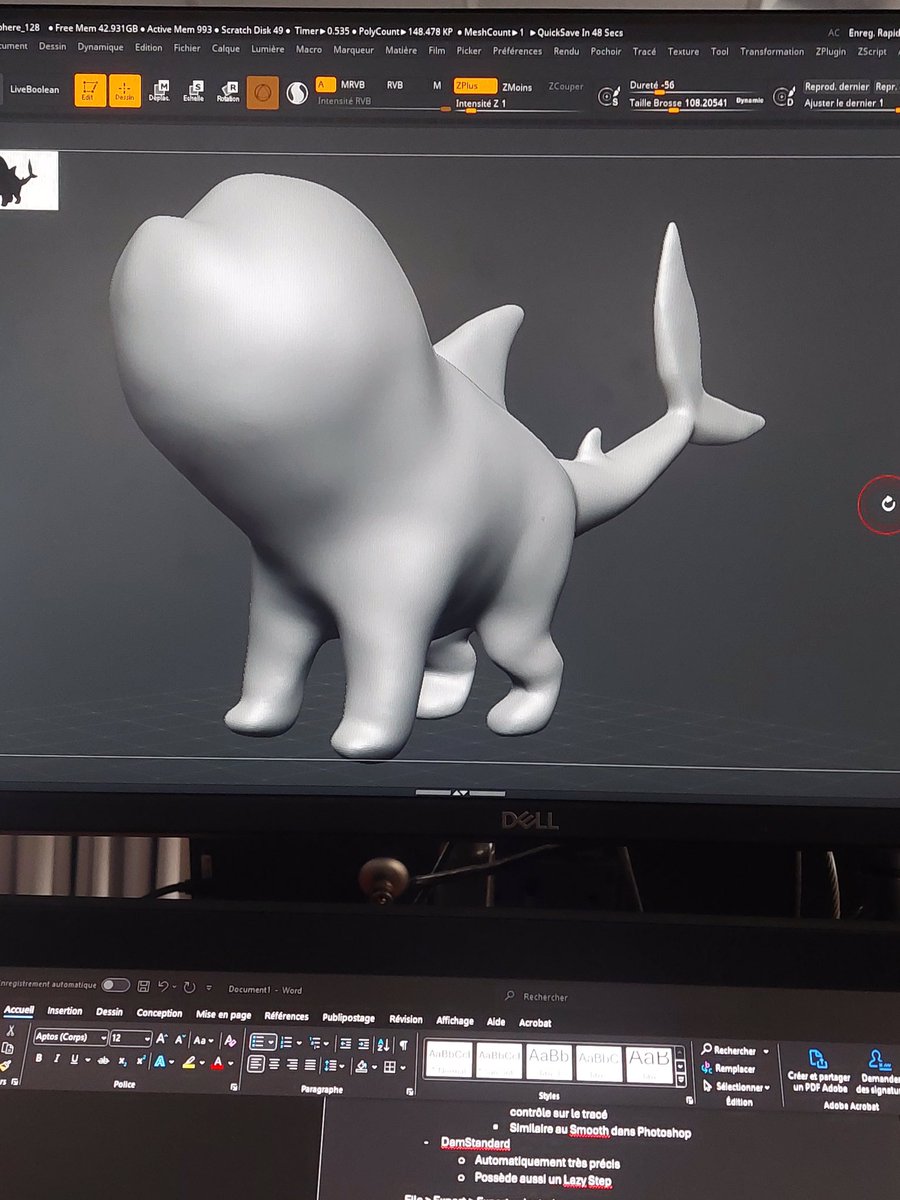Show paragraph marks in Word
The height and width of the screenshot is (1200, 900).
[x=403, y=1044]
